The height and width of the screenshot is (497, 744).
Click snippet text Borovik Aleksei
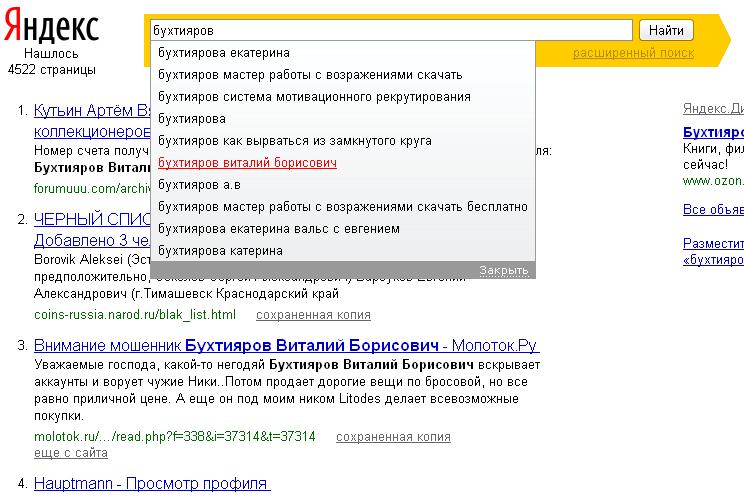[78, 260]
